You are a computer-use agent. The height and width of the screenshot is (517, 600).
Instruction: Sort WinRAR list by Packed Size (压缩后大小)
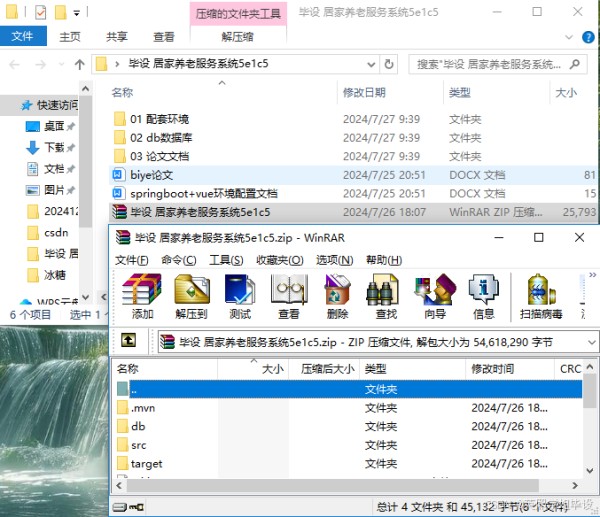(x=324, y=369)
